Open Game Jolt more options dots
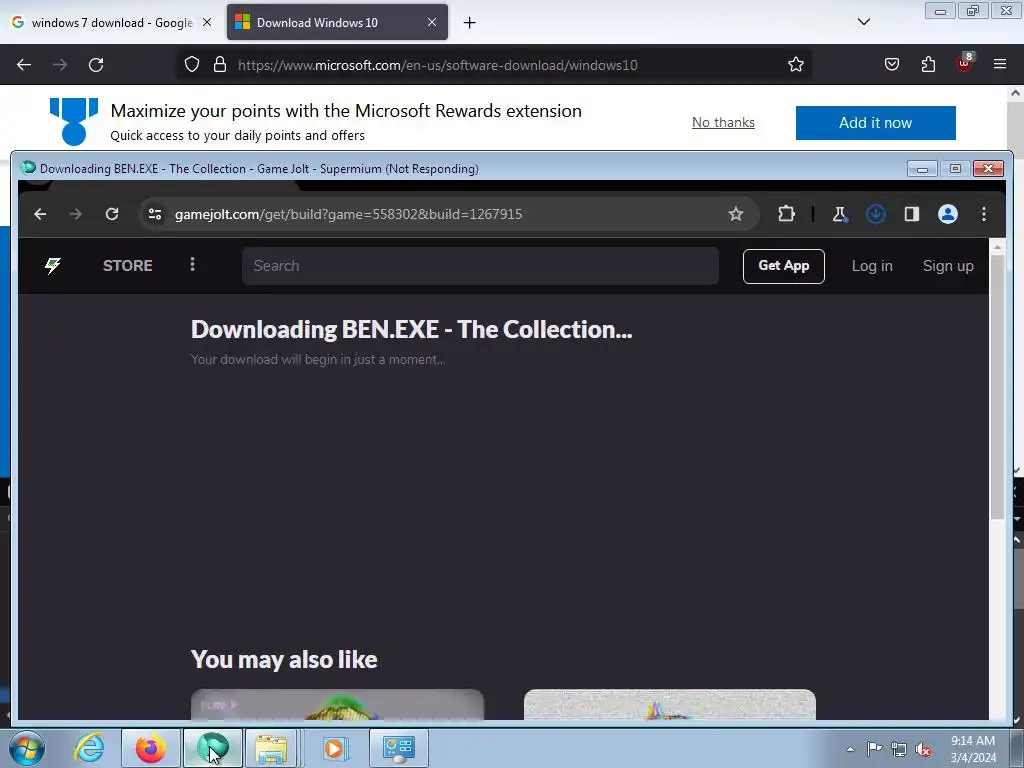 pos(192,264)
